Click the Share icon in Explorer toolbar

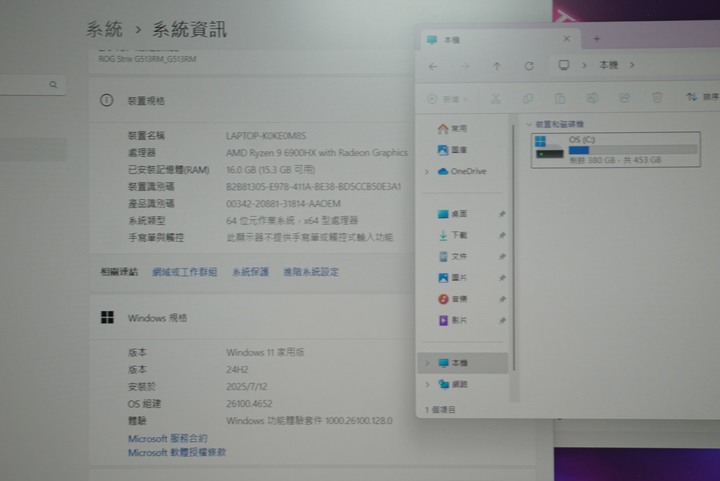[624, 98]
